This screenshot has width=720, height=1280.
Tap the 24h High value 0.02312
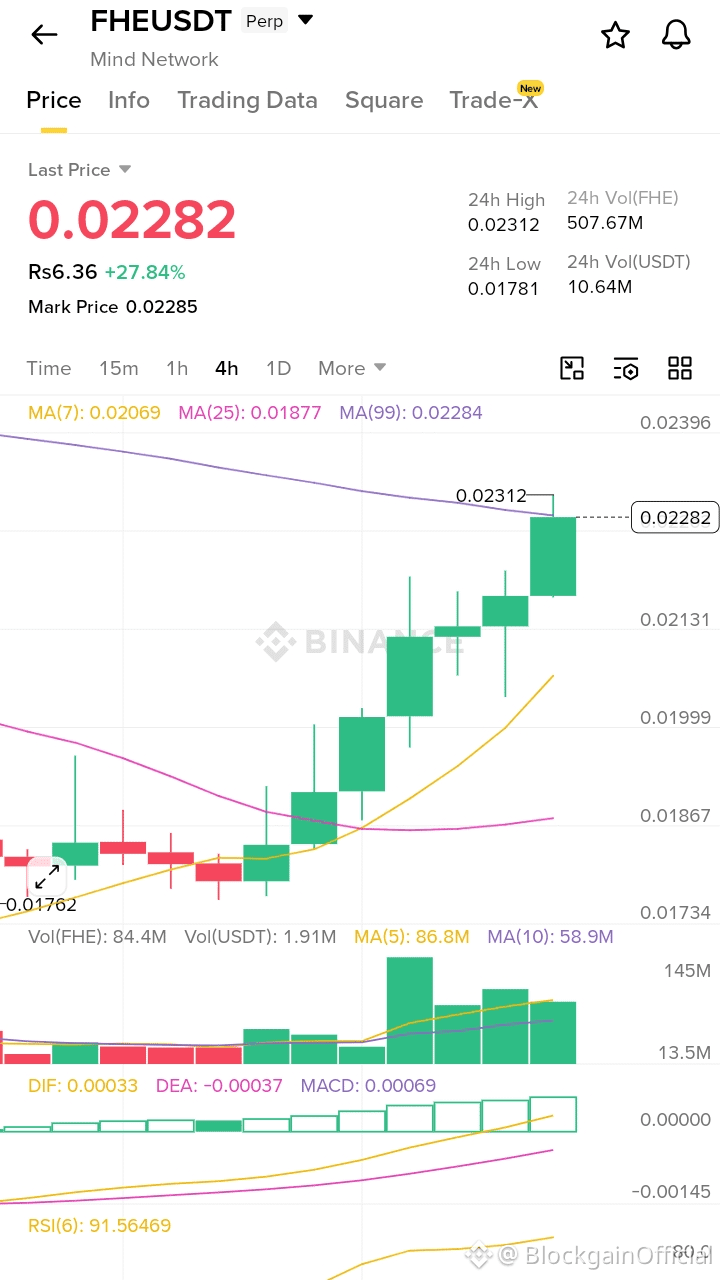pos(504,225)
